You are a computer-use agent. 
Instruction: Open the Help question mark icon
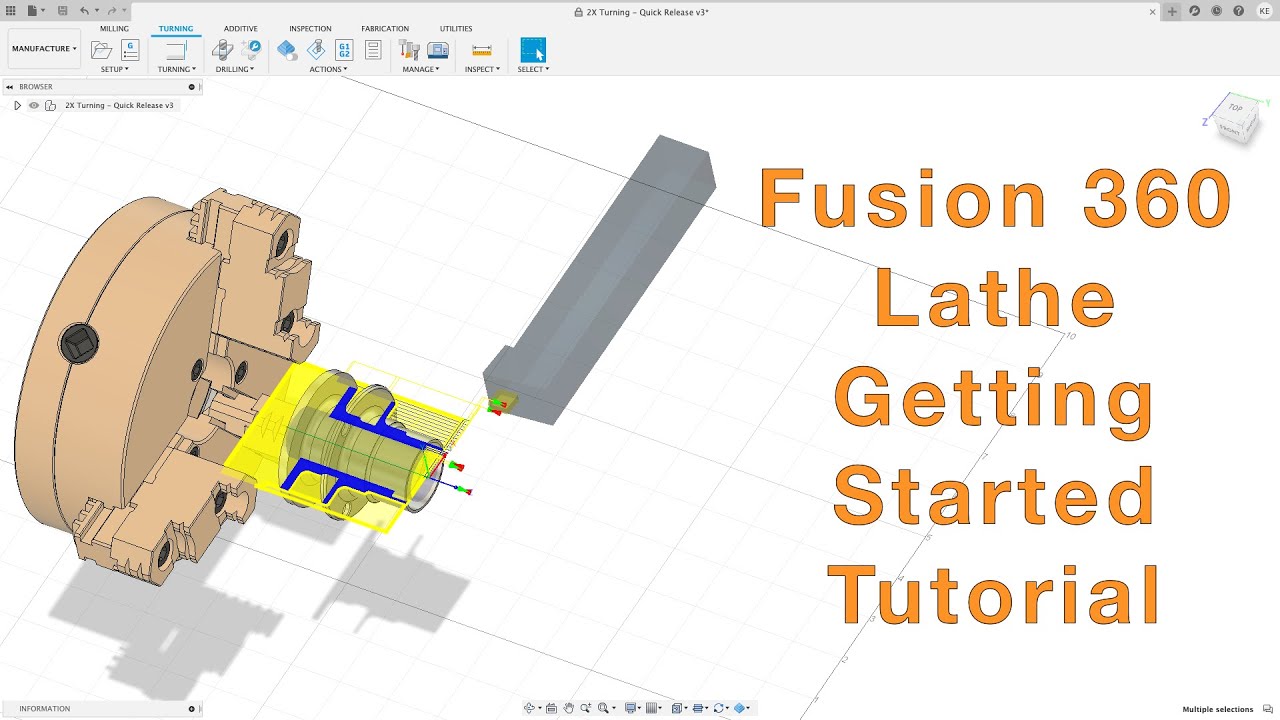[x=1239, y=11]
